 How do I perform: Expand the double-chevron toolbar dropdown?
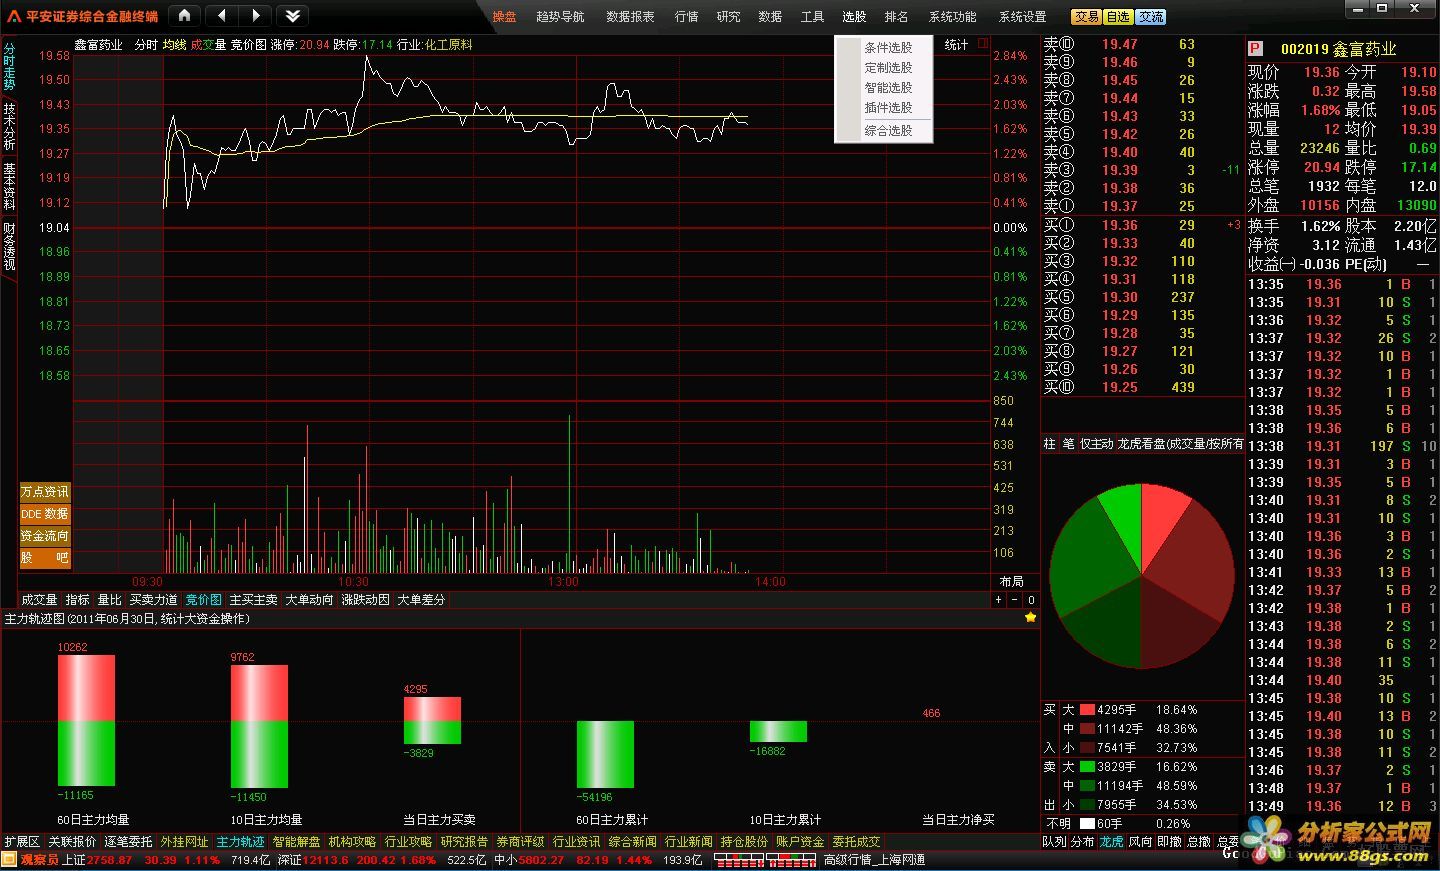(292, 15)
